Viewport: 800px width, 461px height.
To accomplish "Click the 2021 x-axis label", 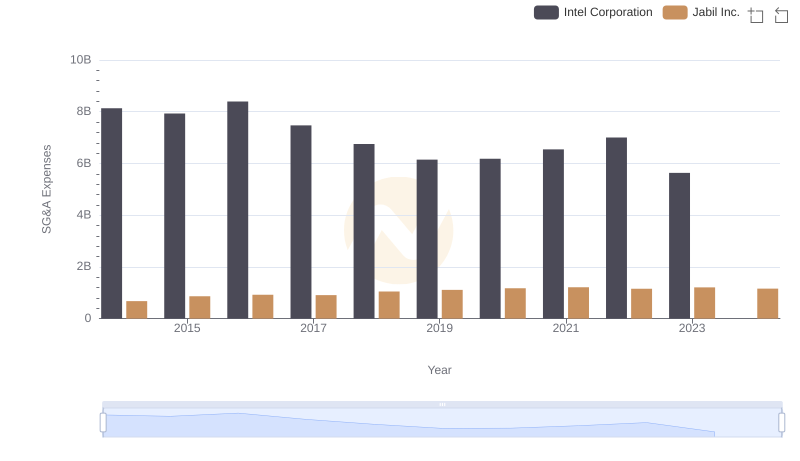I will (x=566, y=328).
